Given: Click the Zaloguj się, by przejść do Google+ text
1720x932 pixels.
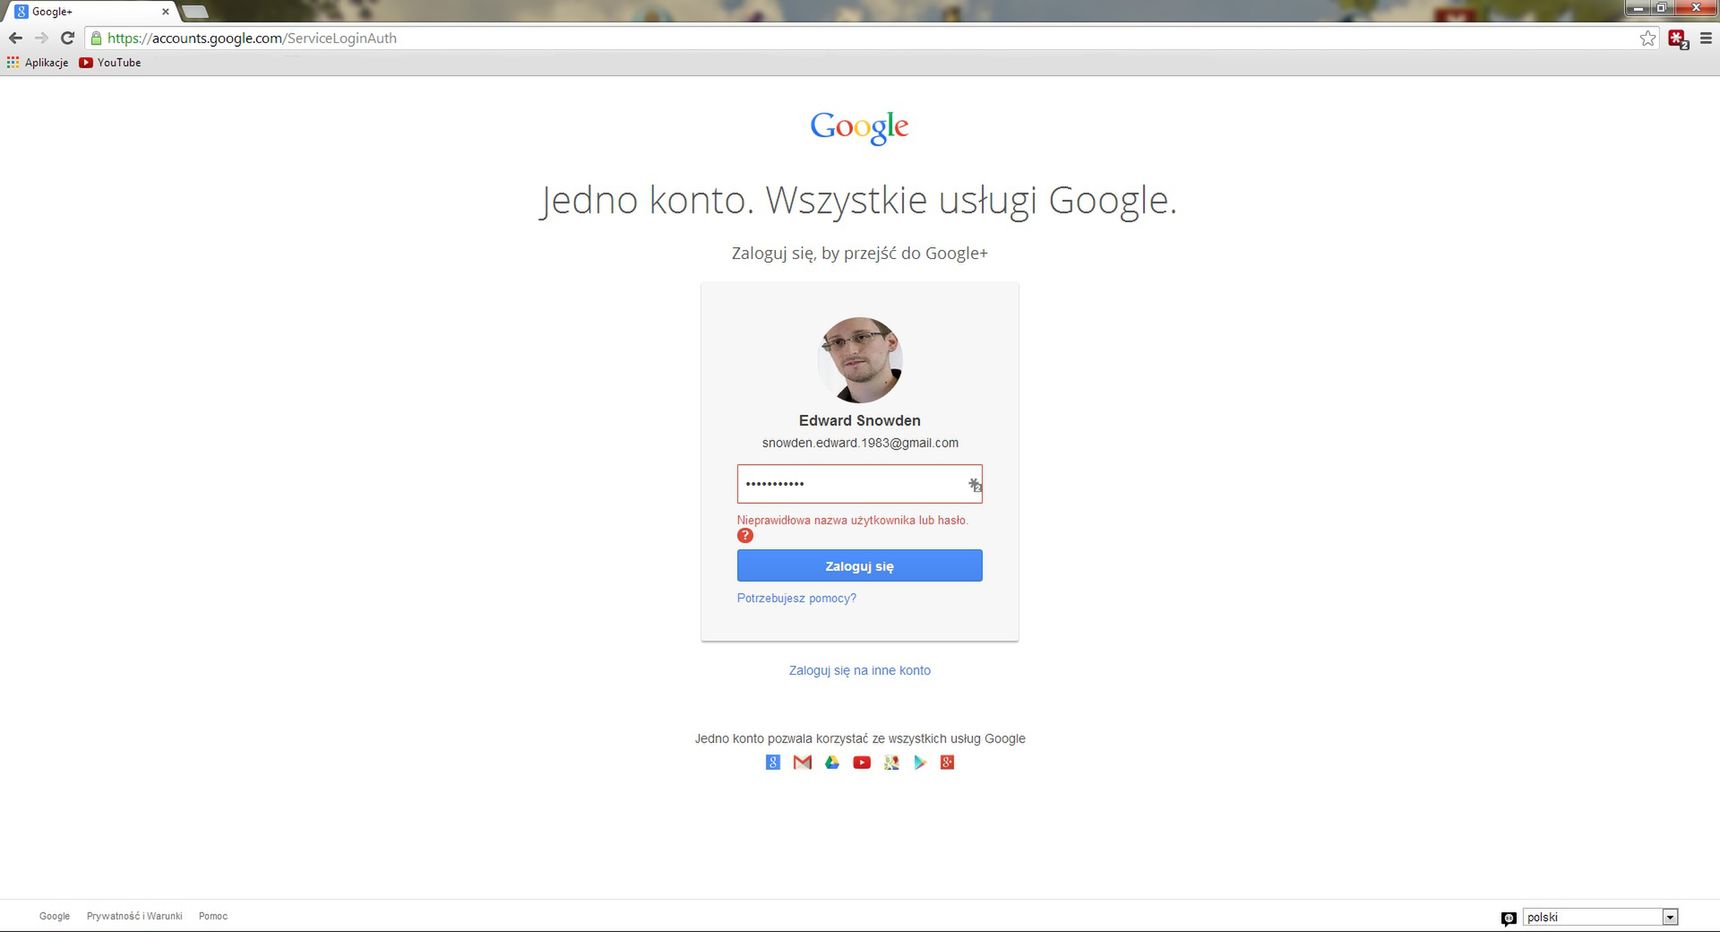Looking at the screenshot, I should [860, 253].
